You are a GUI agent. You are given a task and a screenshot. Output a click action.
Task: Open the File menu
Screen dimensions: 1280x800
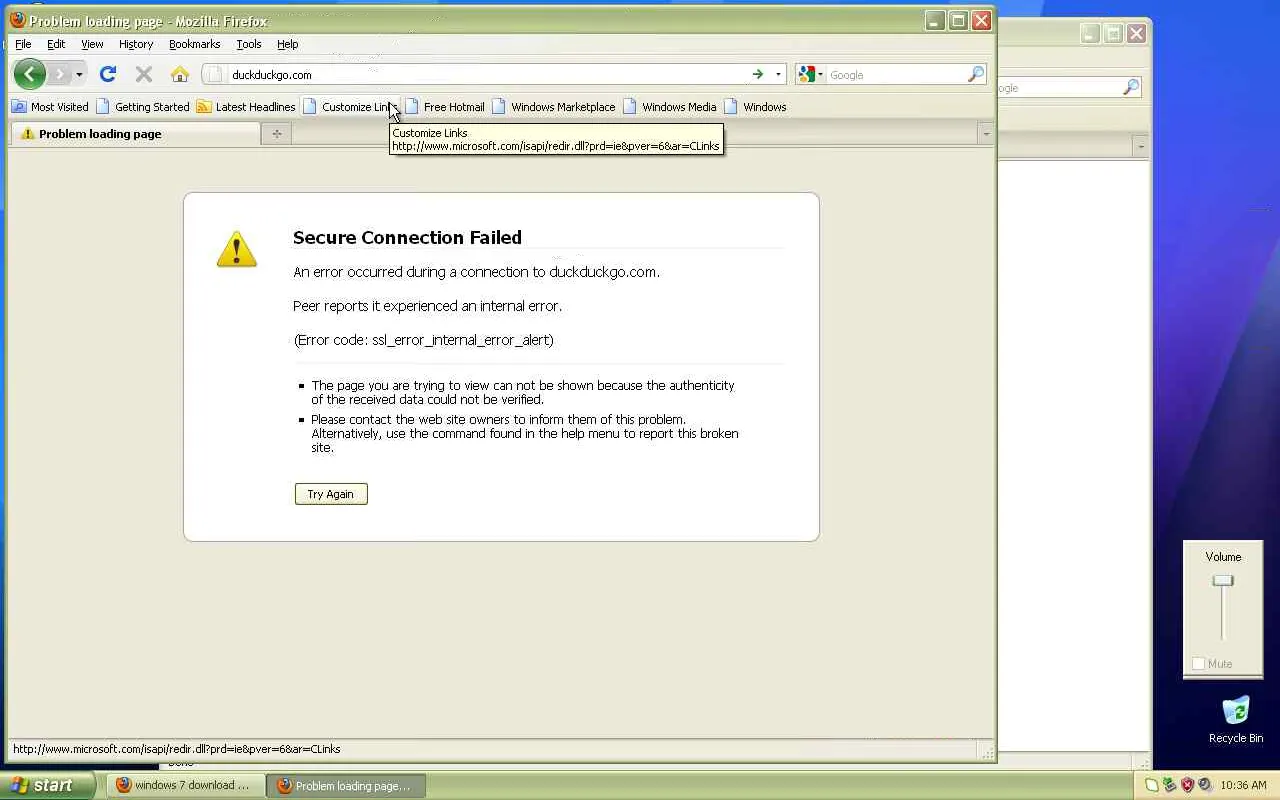23,44
